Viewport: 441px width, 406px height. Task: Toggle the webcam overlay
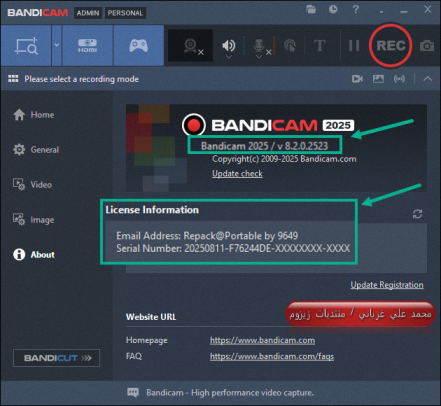point(191,46)
